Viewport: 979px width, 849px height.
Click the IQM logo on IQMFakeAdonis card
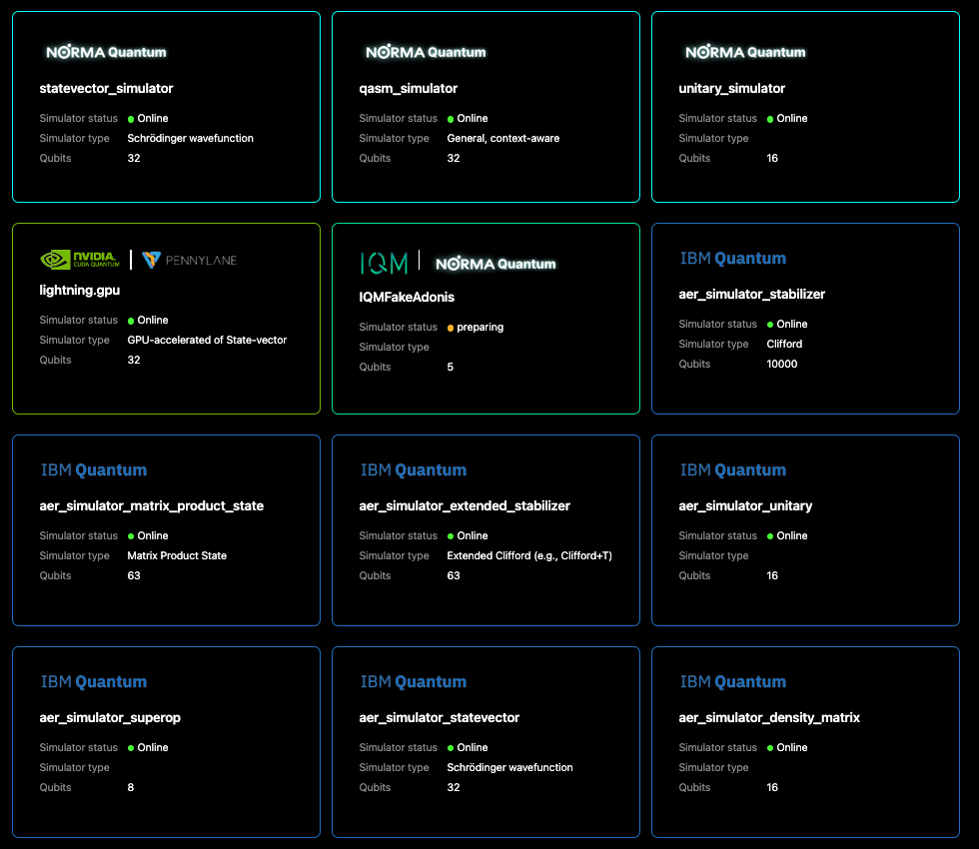point(384,263)
